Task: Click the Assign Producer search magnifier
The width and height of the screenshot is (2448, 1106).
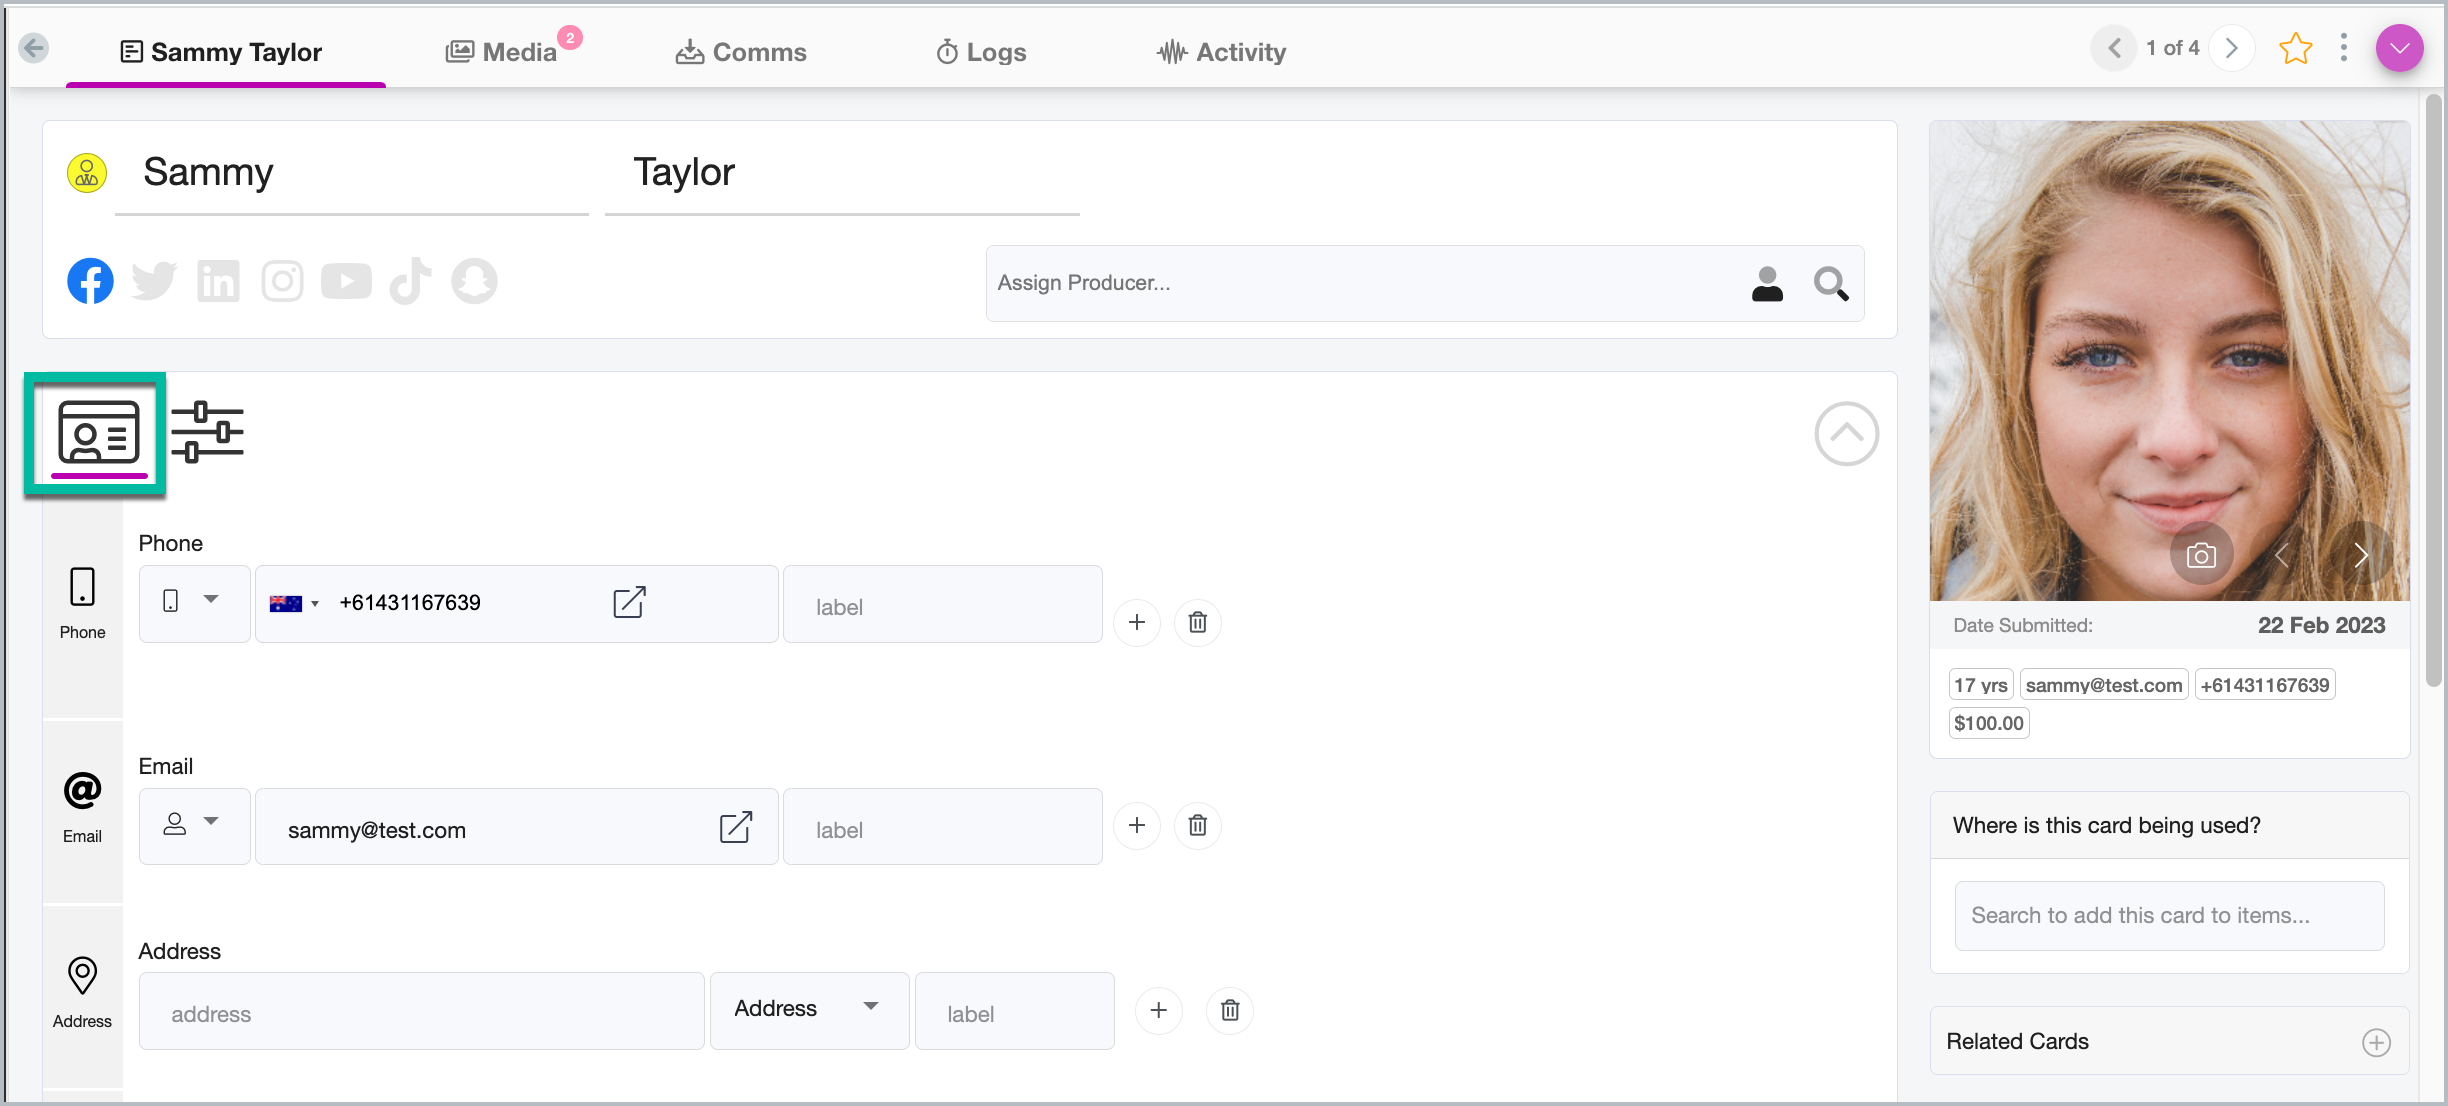Action: pyautogui.click(x=1830, y=284)
